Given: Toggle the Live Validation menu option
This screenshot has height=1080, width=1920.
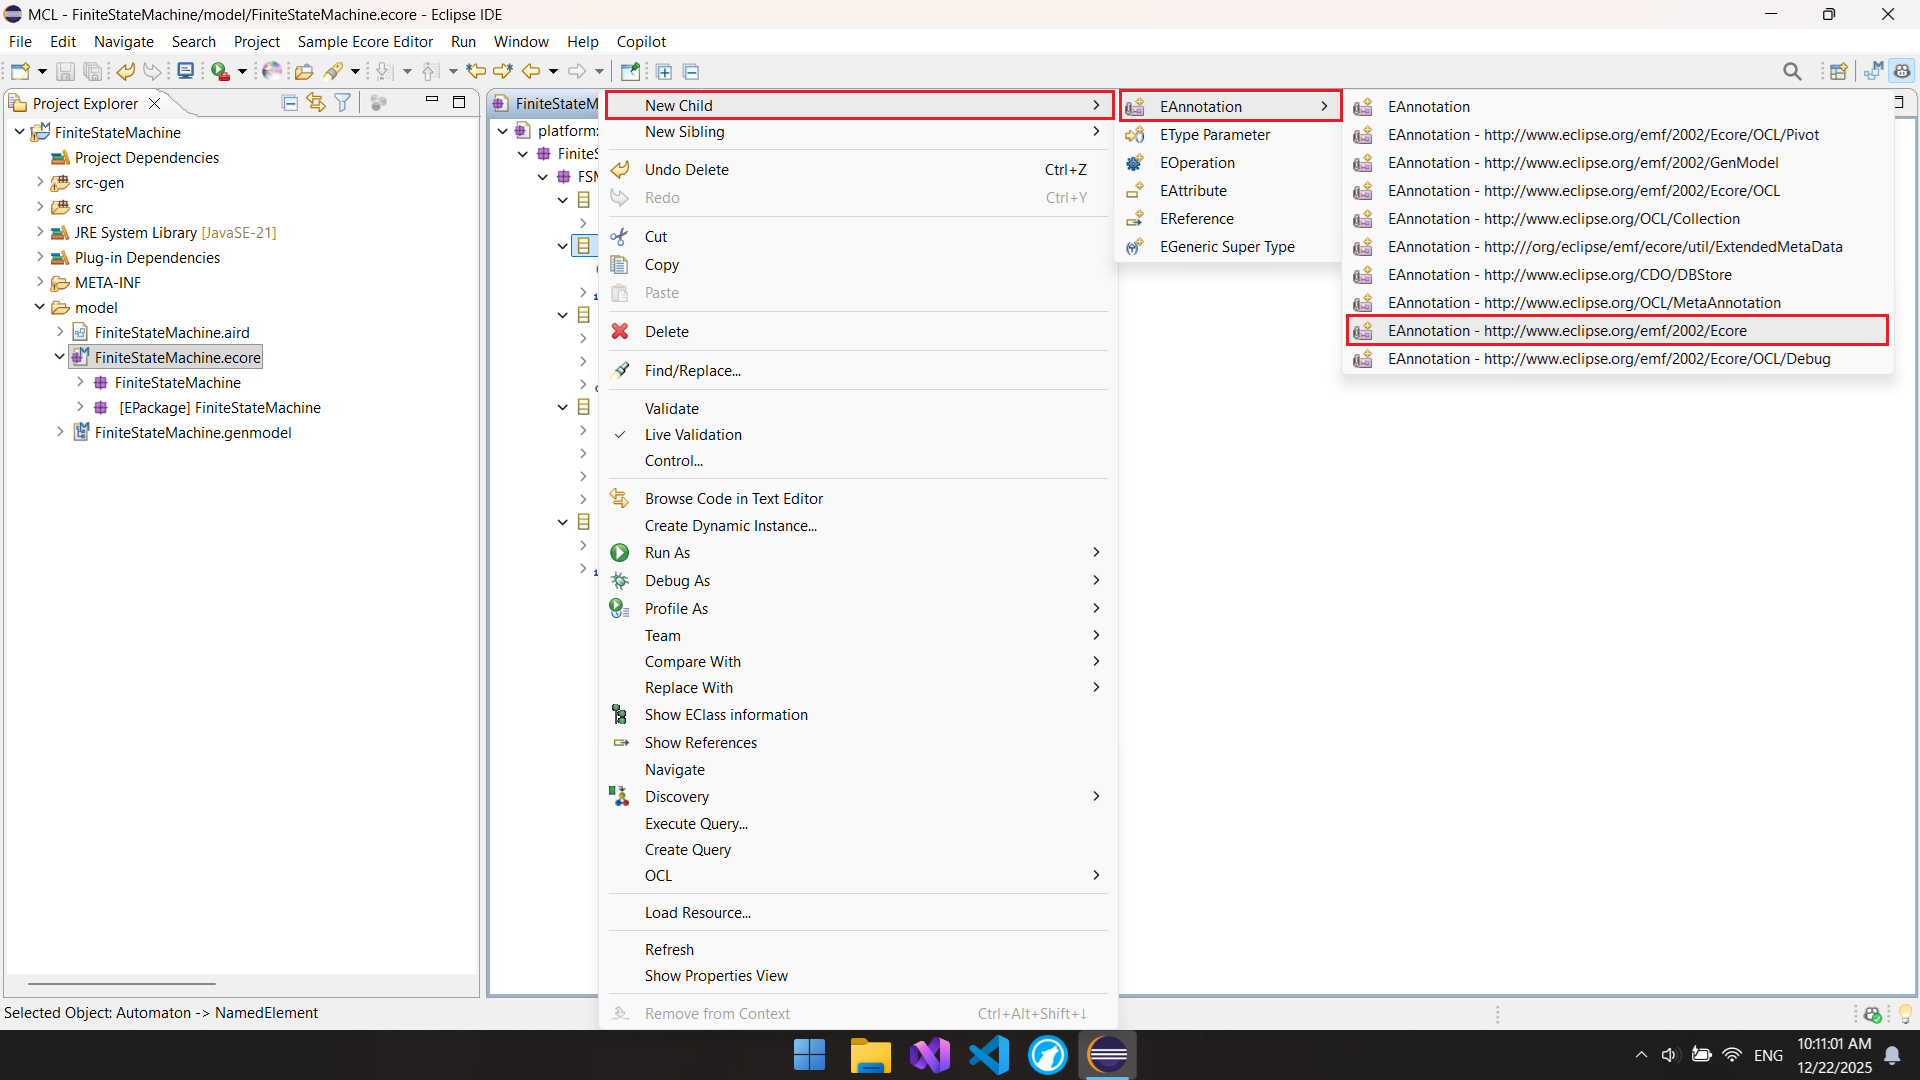Looking at the screenshot, I should [693, 435].
